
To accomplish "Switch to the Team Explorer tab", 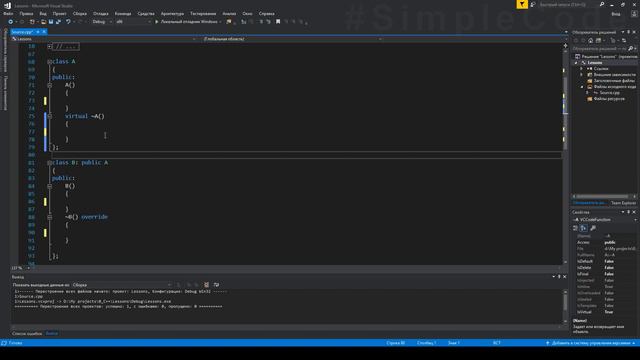I will tap(623, 203).
